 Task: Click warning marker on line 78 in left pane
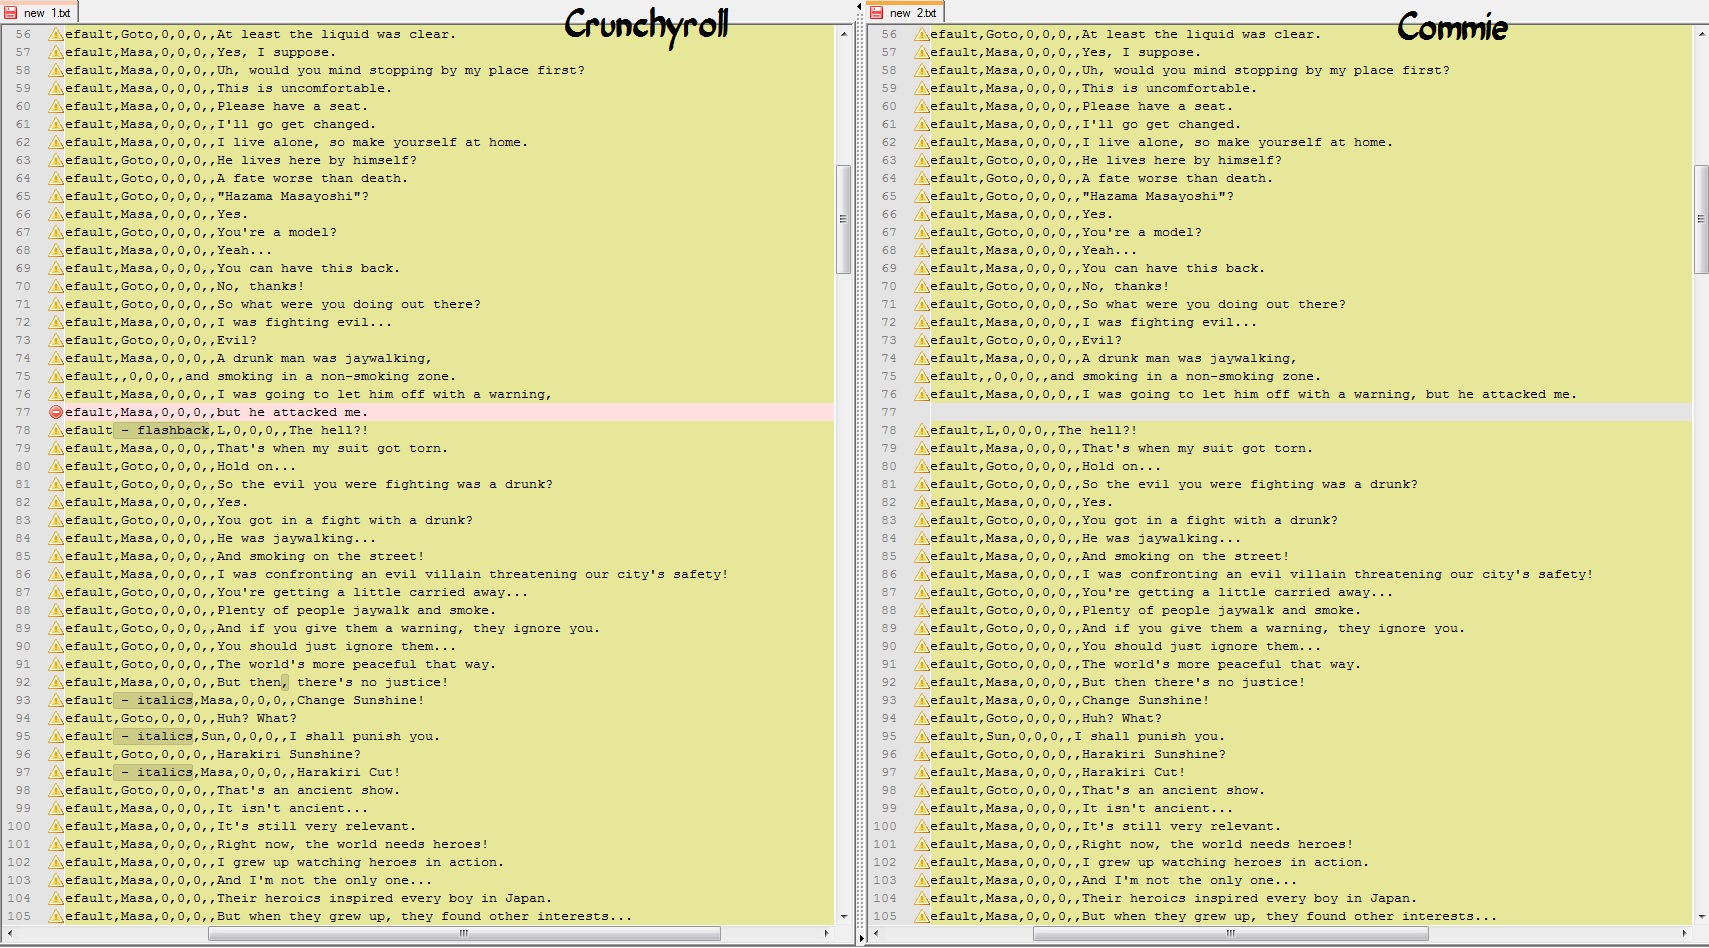[56, 430]
